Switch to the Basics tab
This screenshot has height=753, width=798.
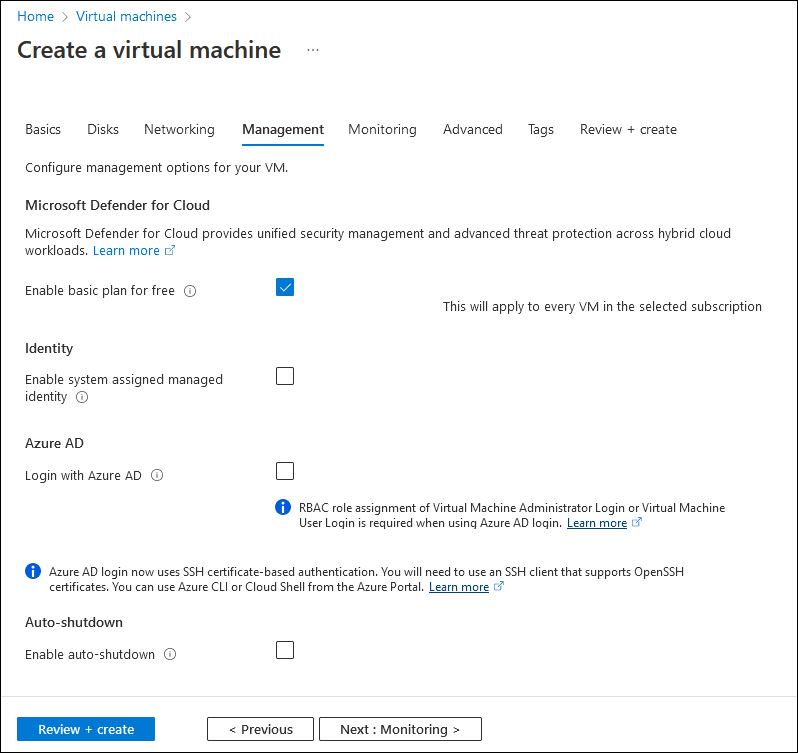pos(43,129)
